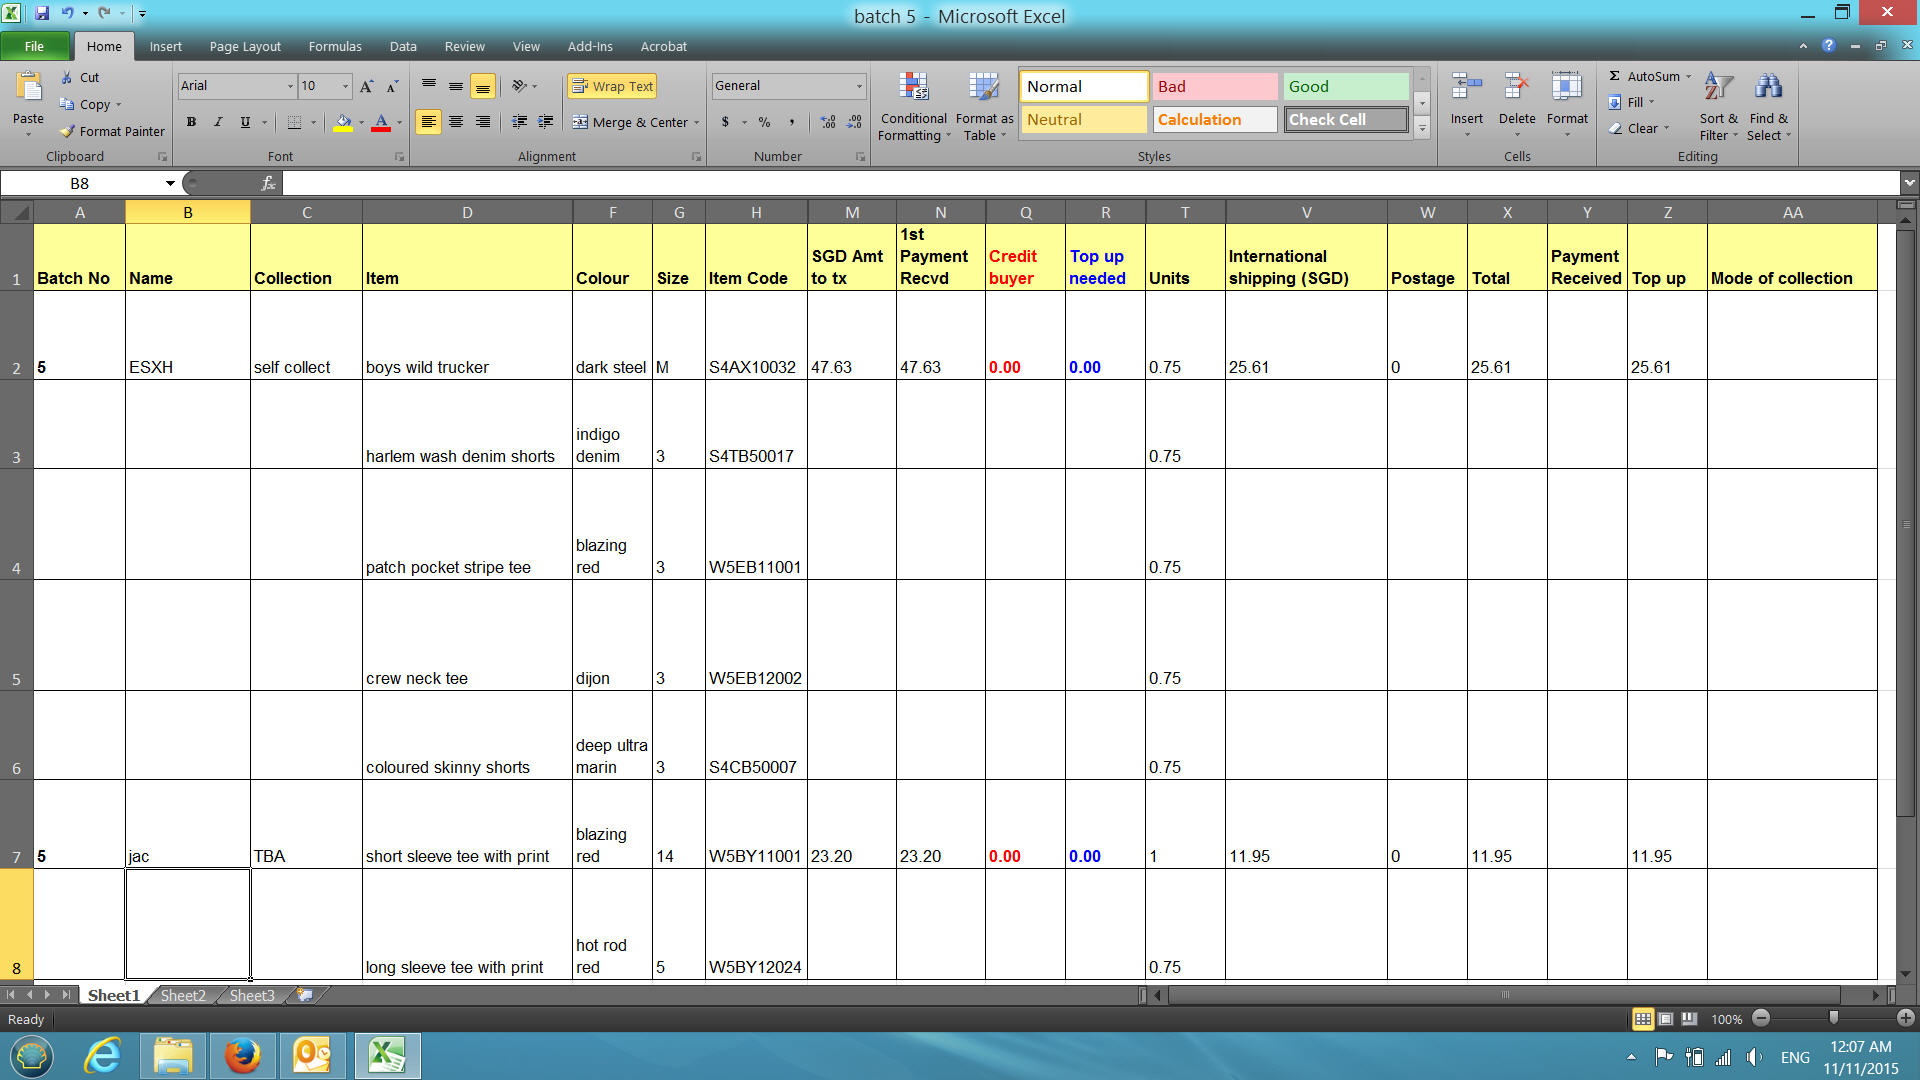Image resolution: width=1920 pixels, height=1080 pixels.
Task: Click the Firefox taskbar icon
Action: click(x=242, y=1056)
